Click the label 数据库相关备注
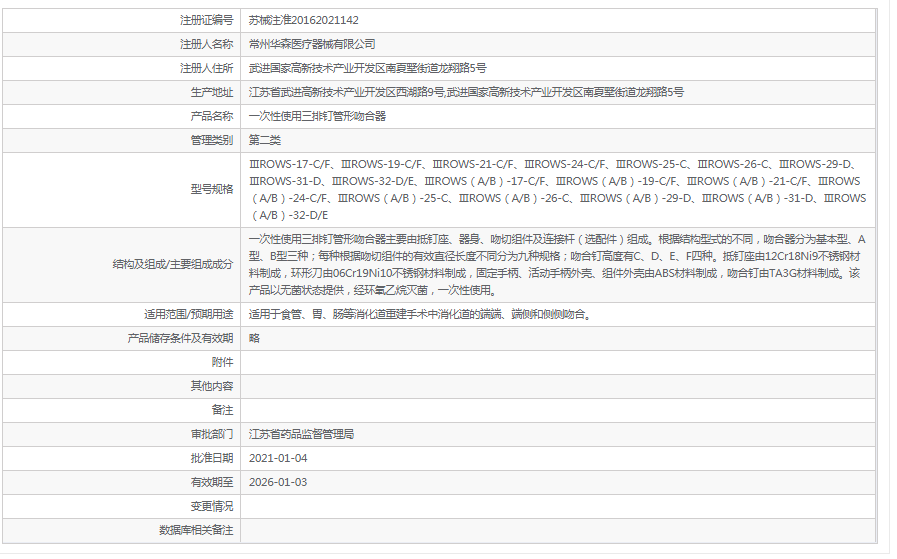 pyautogui.click(x=196, y=531)
